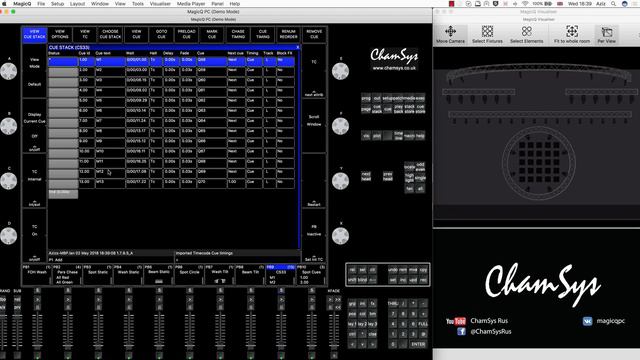This screenshot has width=640, height=360.
Task: Click the View Cue Stack soft button
Action: pyautogui.click(x=34, y=34)
